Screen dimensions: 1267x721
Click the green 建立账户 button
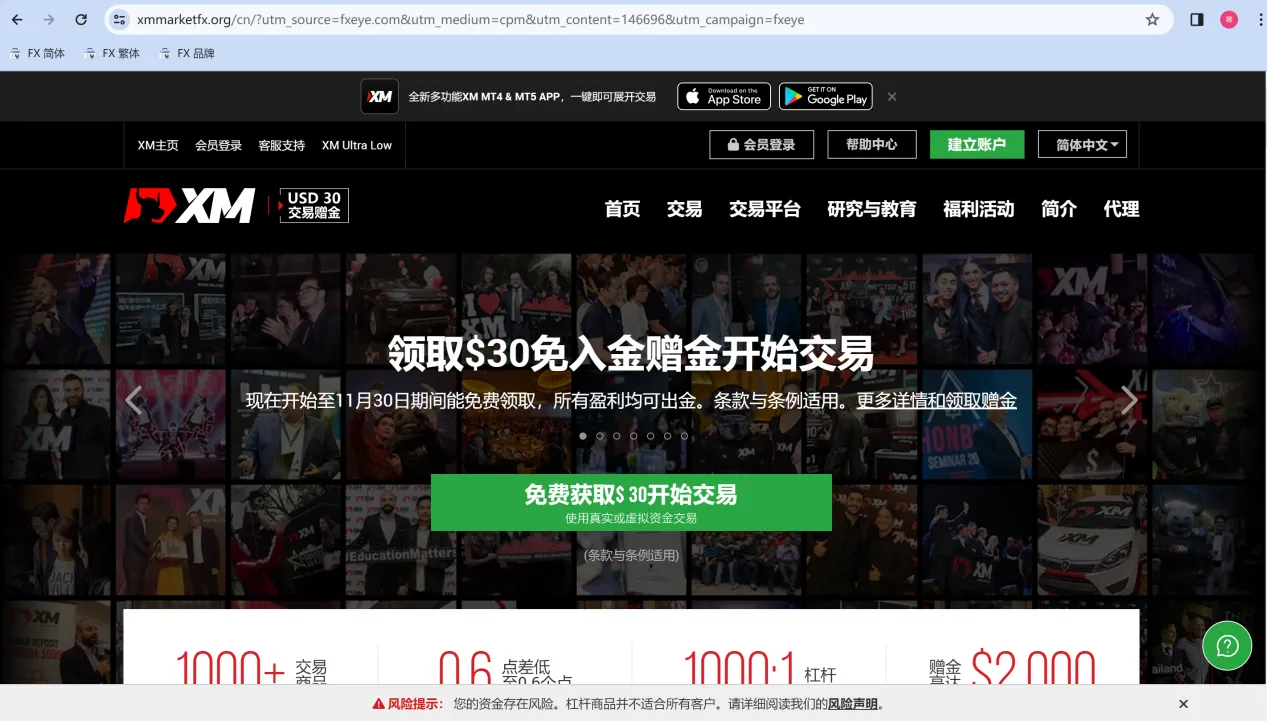[x=977, y=145]
